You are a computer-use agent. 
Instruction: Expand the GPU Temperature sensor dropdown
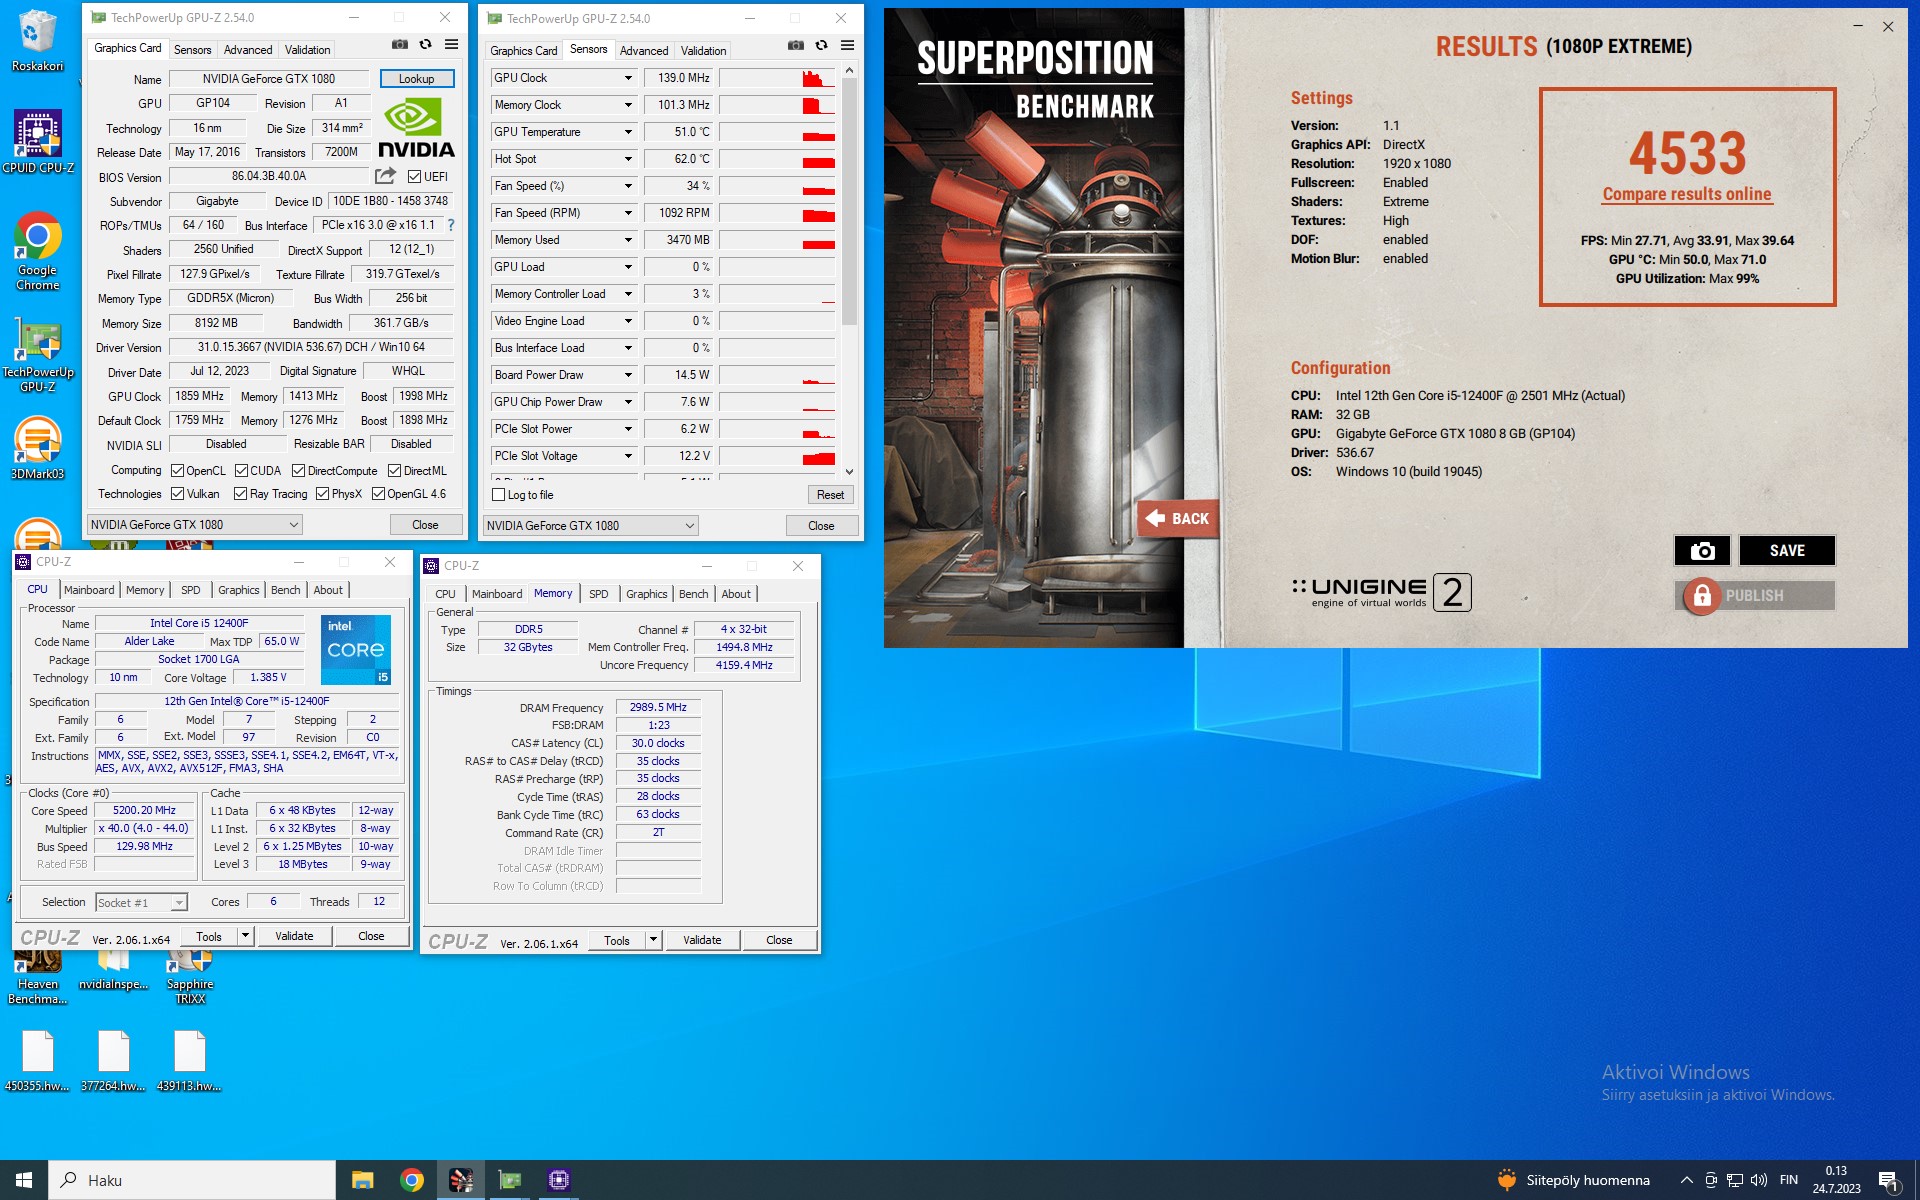[x=628, y=132]
